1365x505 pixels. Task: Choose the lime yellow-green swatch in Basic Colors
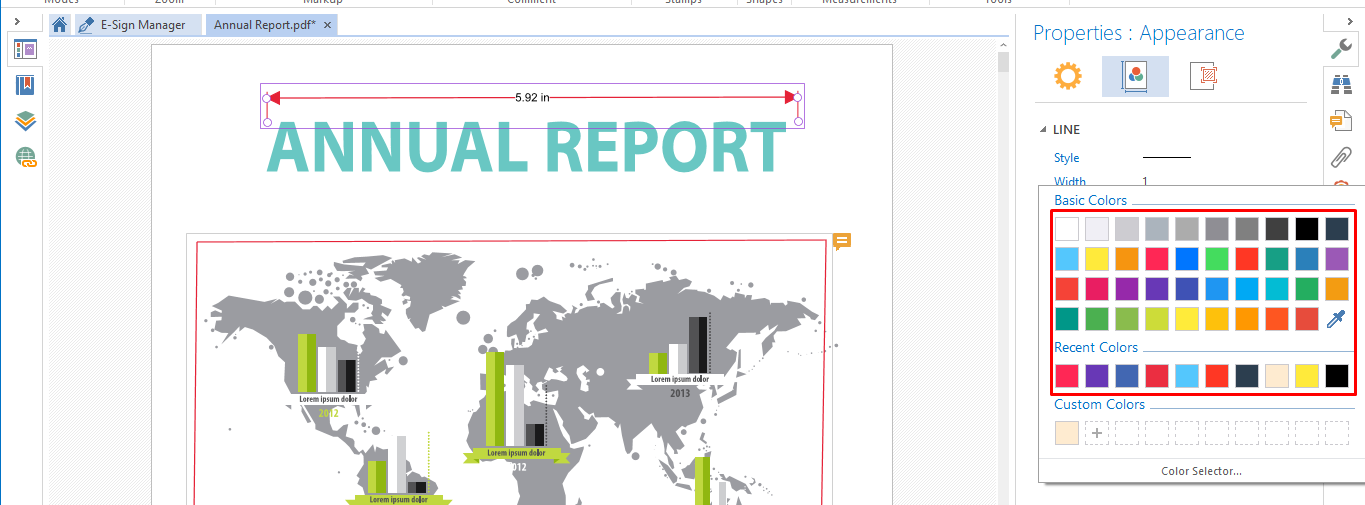[x=1157, y=319]
